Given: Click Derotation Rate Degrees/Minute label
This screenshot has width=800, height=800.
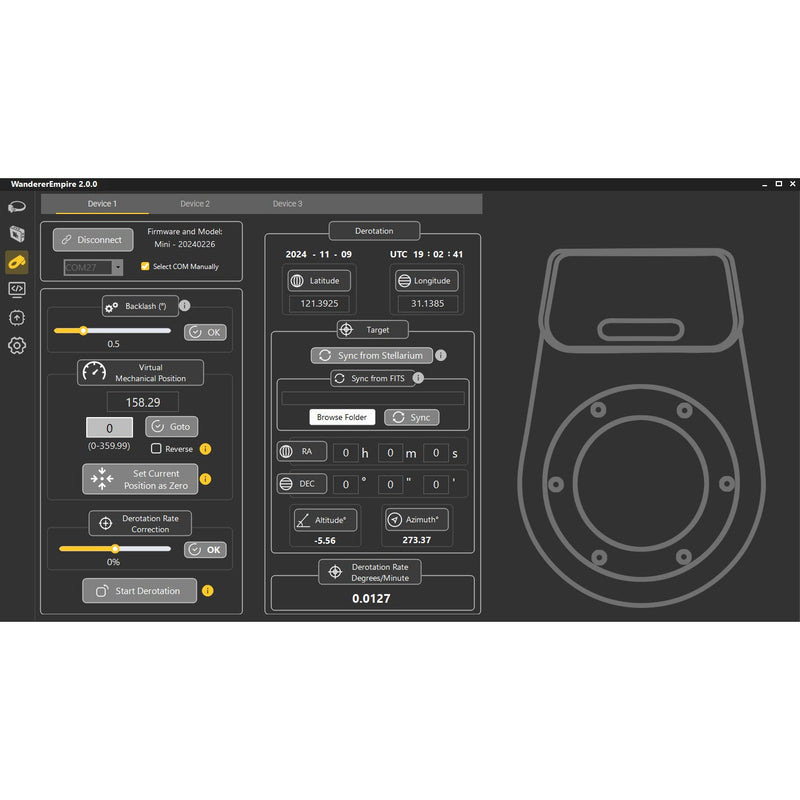Looking at the screenshot, I should point(370,572).
